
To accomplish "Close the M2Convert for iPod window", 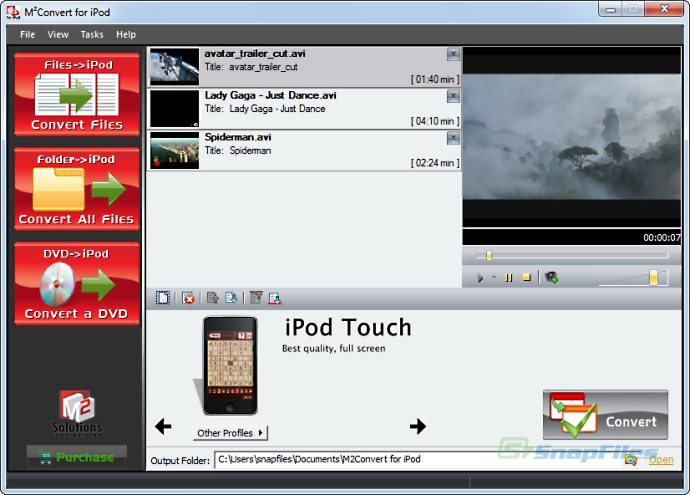I will point(664,9).
